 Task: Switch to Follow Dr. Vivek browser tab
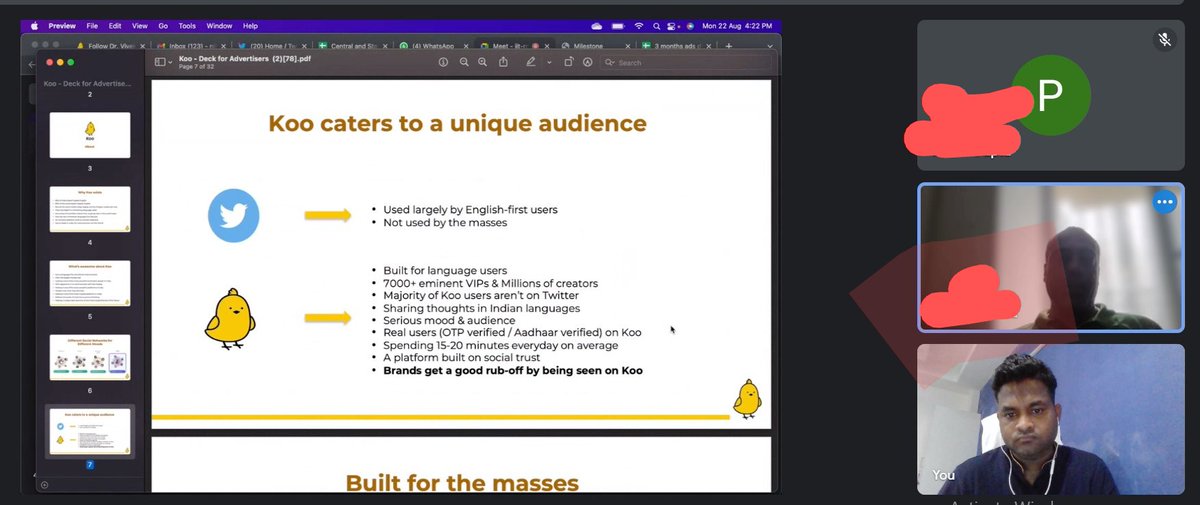(110, 46)
